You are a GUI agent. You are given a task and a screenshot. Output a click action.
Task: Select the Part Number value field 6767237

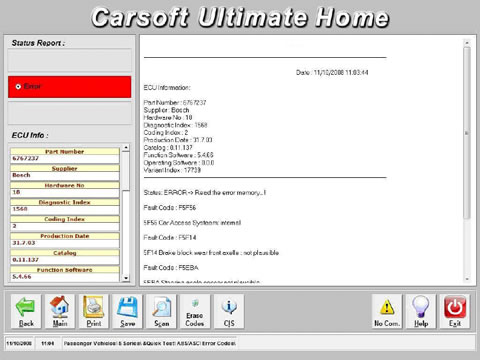tap(65, 159)
